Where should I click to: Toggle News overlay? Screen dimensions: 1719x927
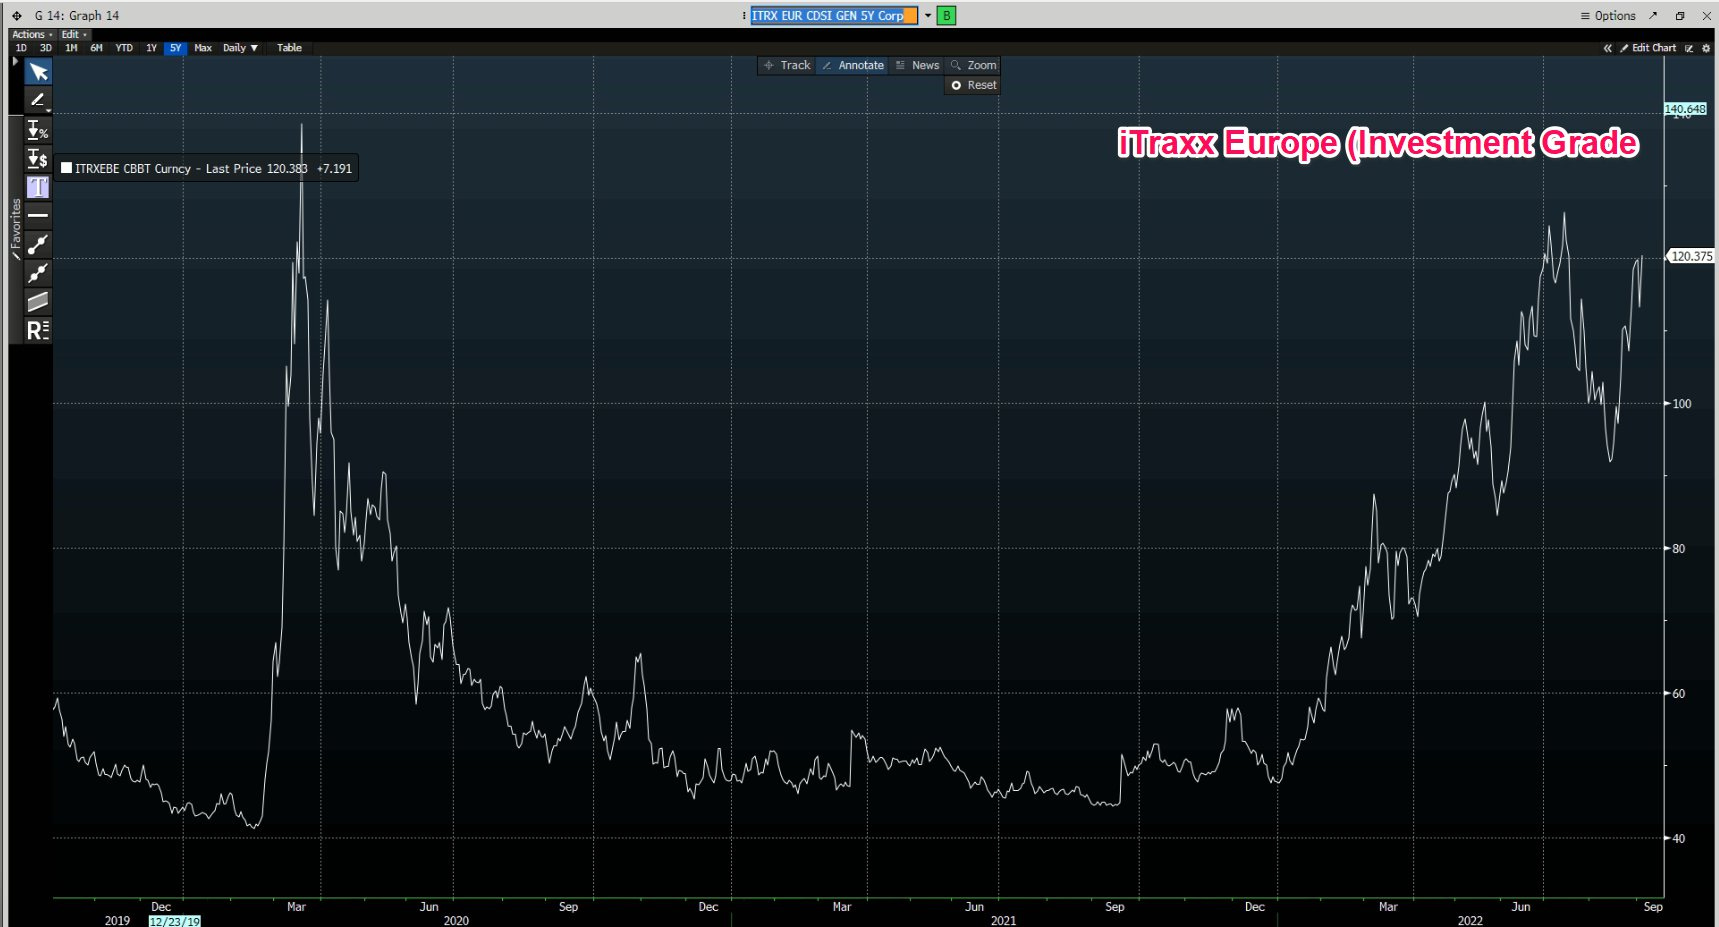click(918, 65)
